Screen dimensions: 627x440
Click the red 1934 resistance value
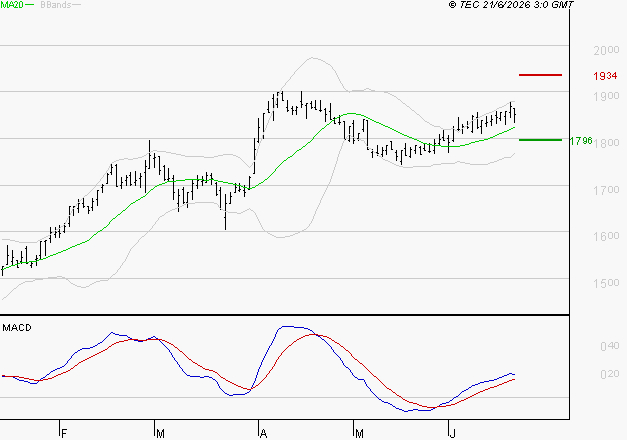(x=605, y=76)
